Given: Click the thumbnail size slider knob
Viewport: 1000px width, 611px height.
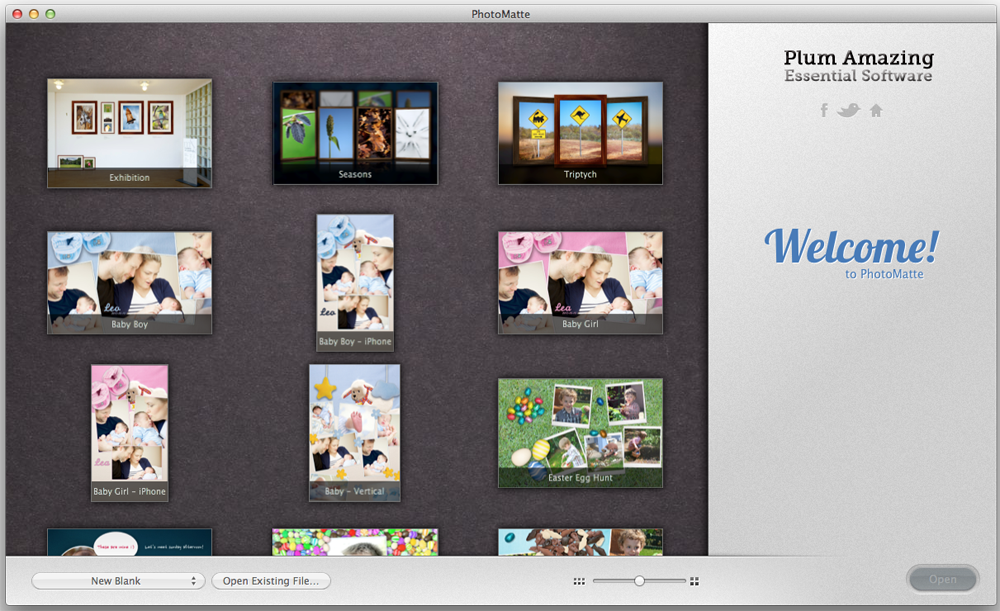Looking at the screenshot, I should pos(639,581).
